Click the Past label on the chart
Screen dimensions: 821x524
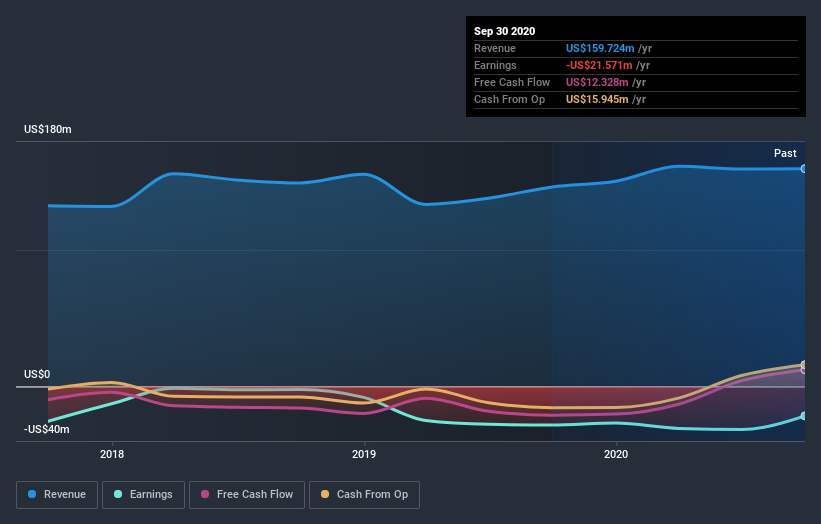pyautogui.click(x=785, y=153)
